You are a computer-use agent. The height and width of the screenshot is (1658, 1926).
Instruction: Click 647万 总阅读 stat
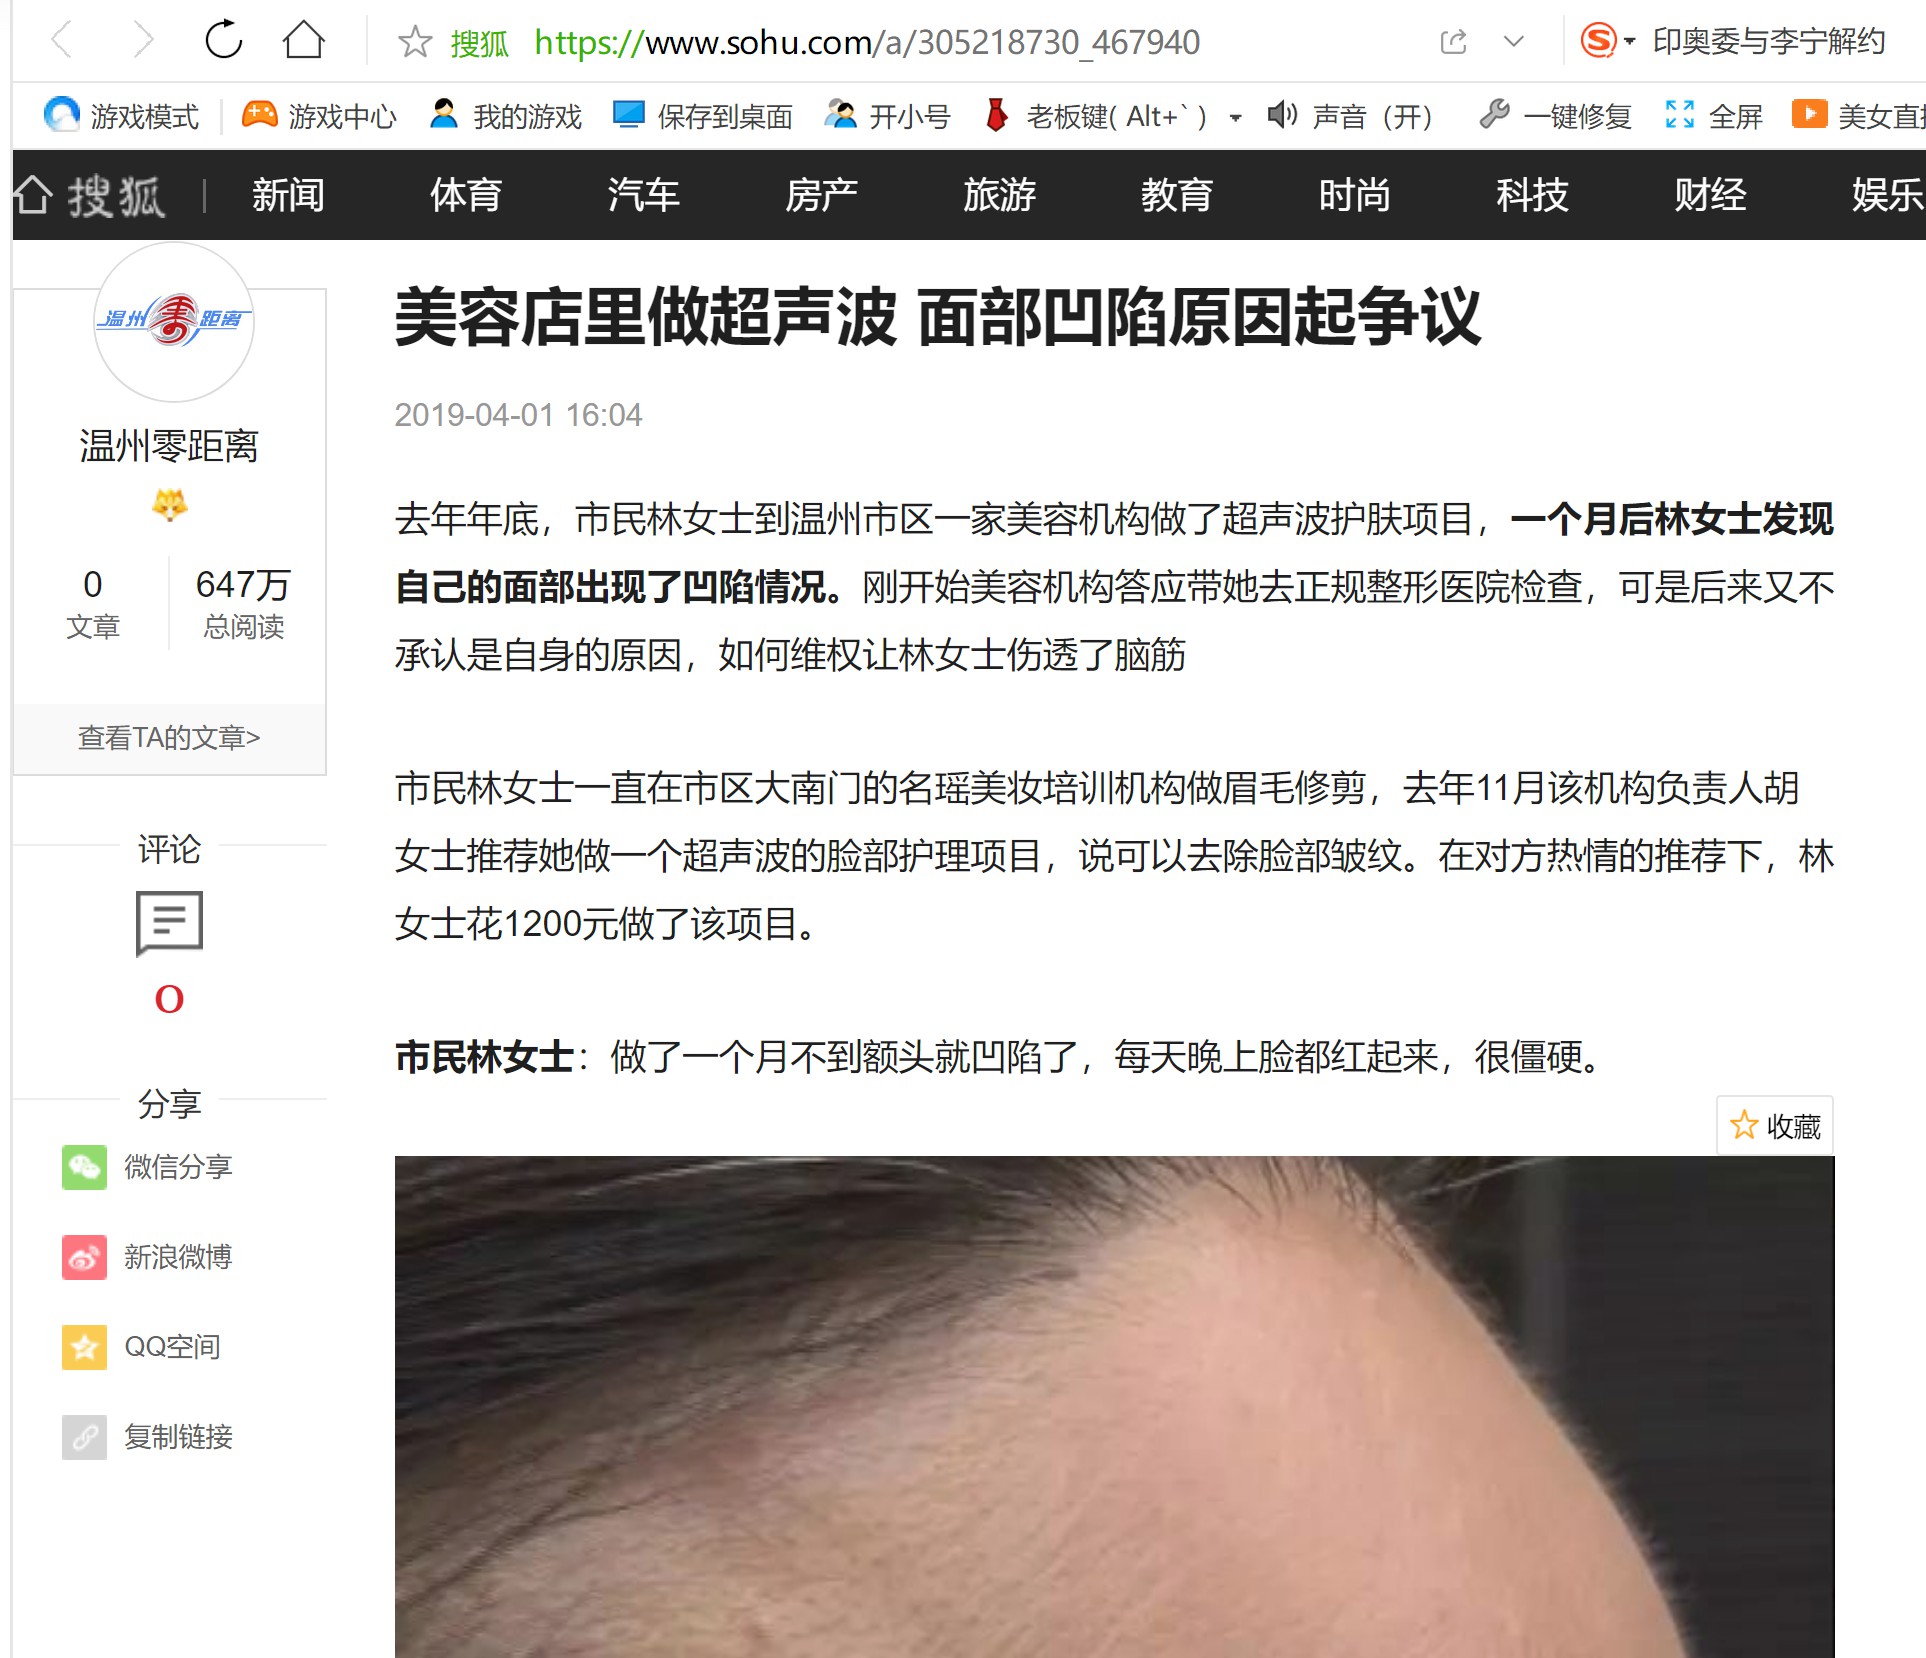243,604
